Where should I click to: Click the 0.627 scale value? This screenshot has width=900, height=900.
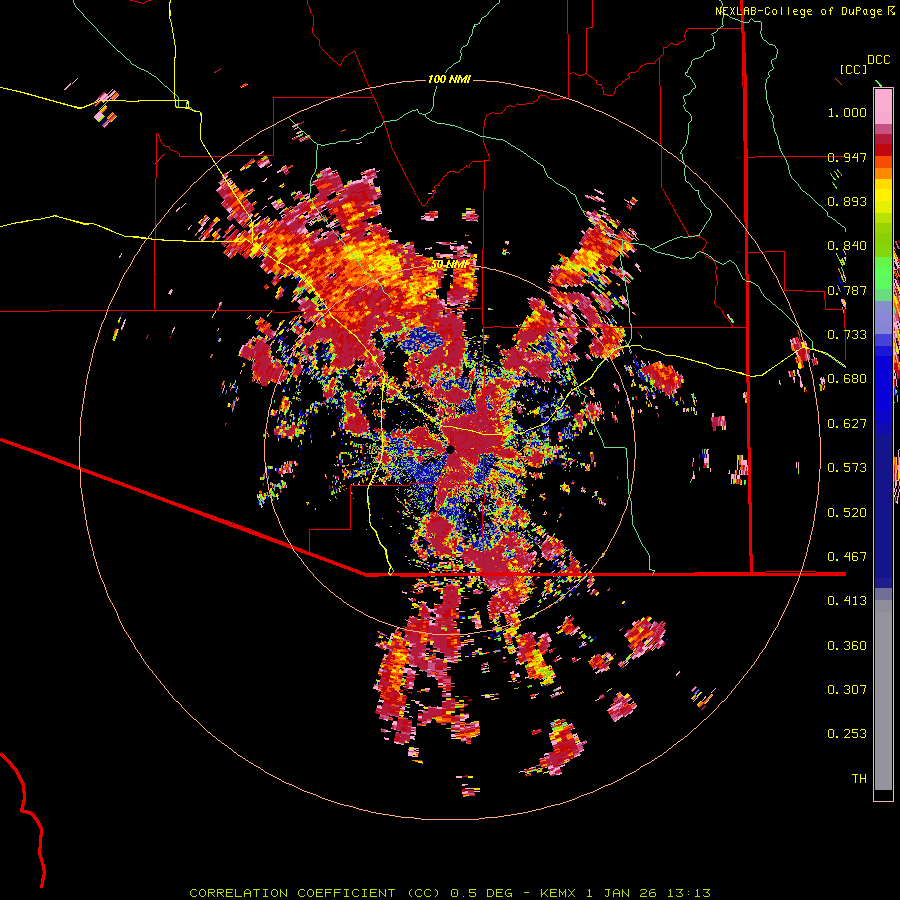[847, 424]
